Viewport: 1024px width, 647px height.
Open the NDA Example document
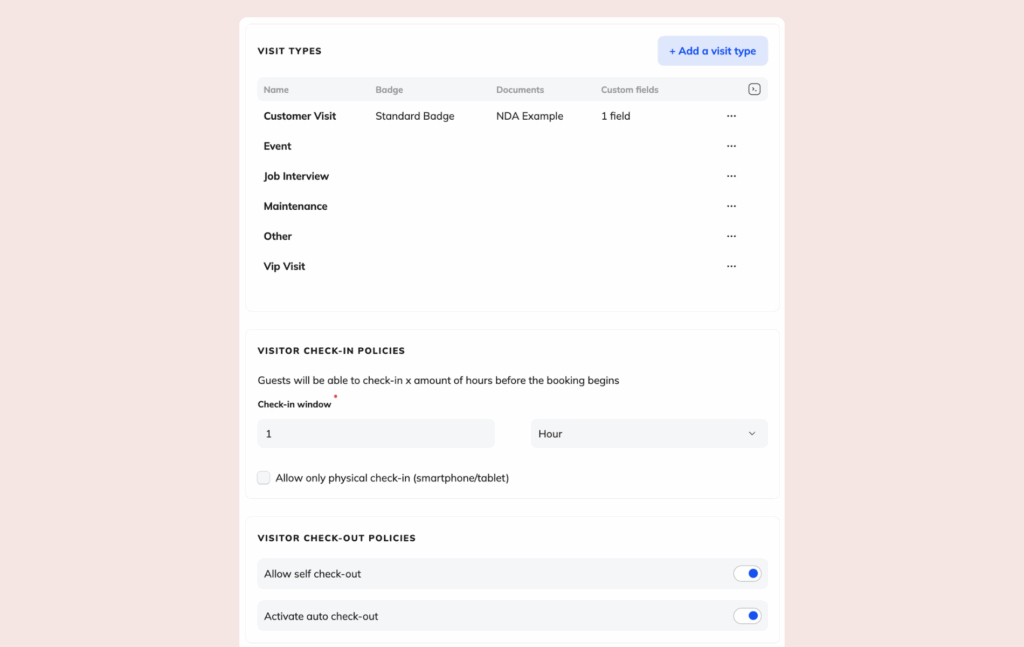pyautogui.click(x=529, y=115)
